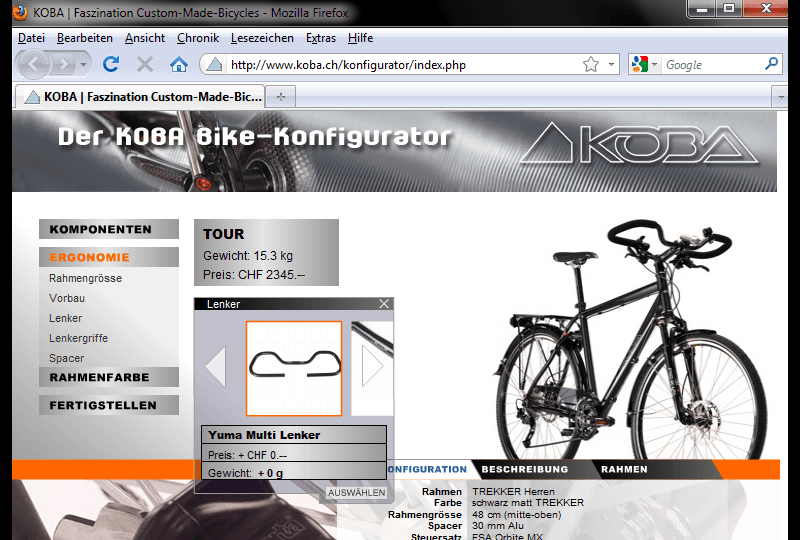Viewport: 800px width, 540px height.
Task: Open the Bearbeiten menu
Action: pyautogui.click(x=85, y=38)
